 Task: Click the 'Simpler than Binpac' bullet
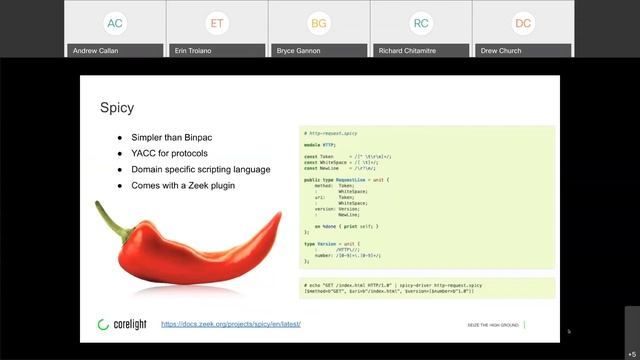click(171, 138)
